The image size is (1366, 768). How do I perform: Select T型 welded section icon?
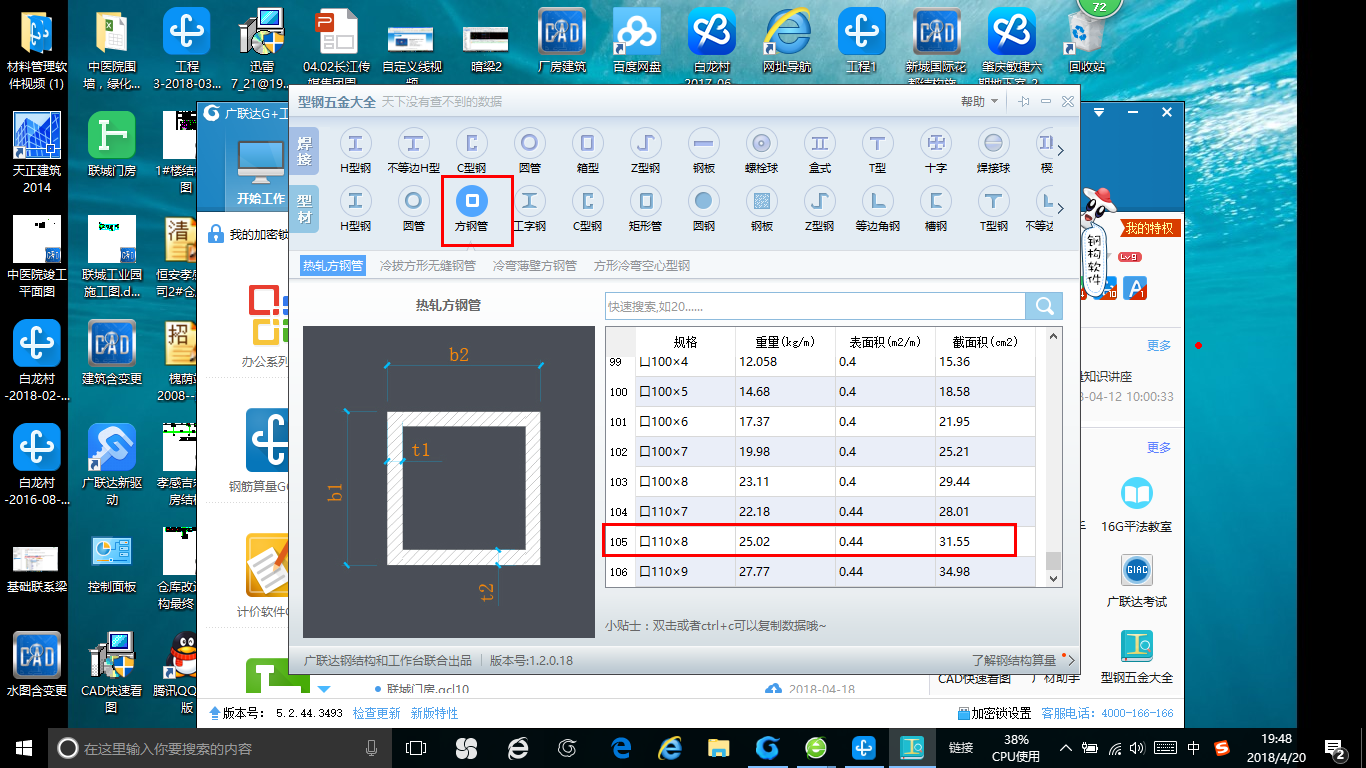878,152
